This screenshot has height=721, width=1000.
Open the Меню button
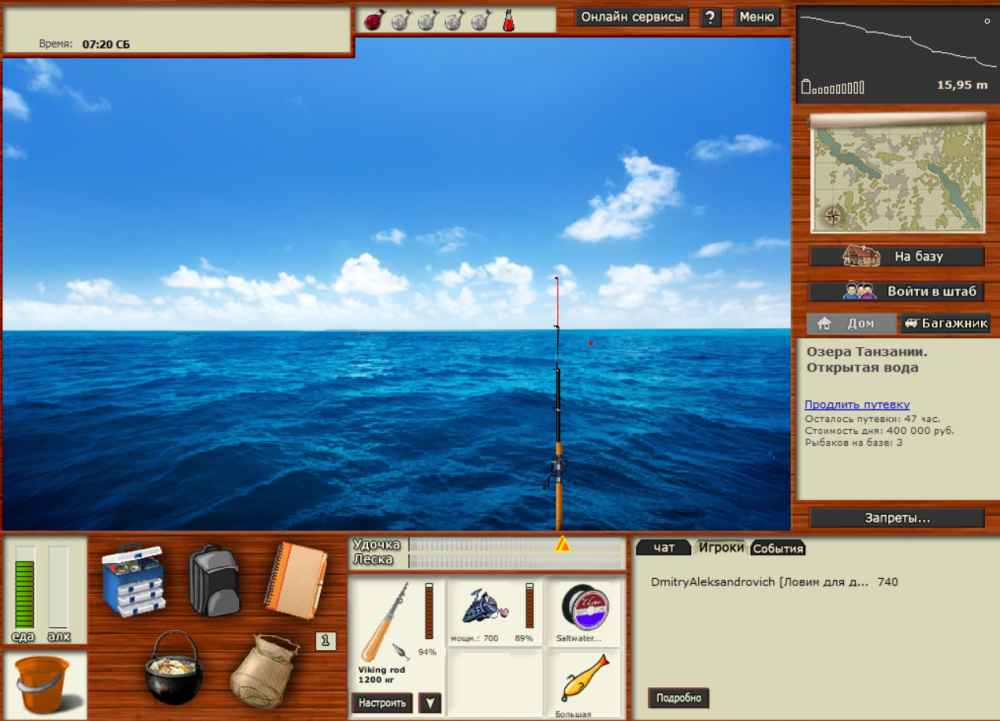(757, 17)
